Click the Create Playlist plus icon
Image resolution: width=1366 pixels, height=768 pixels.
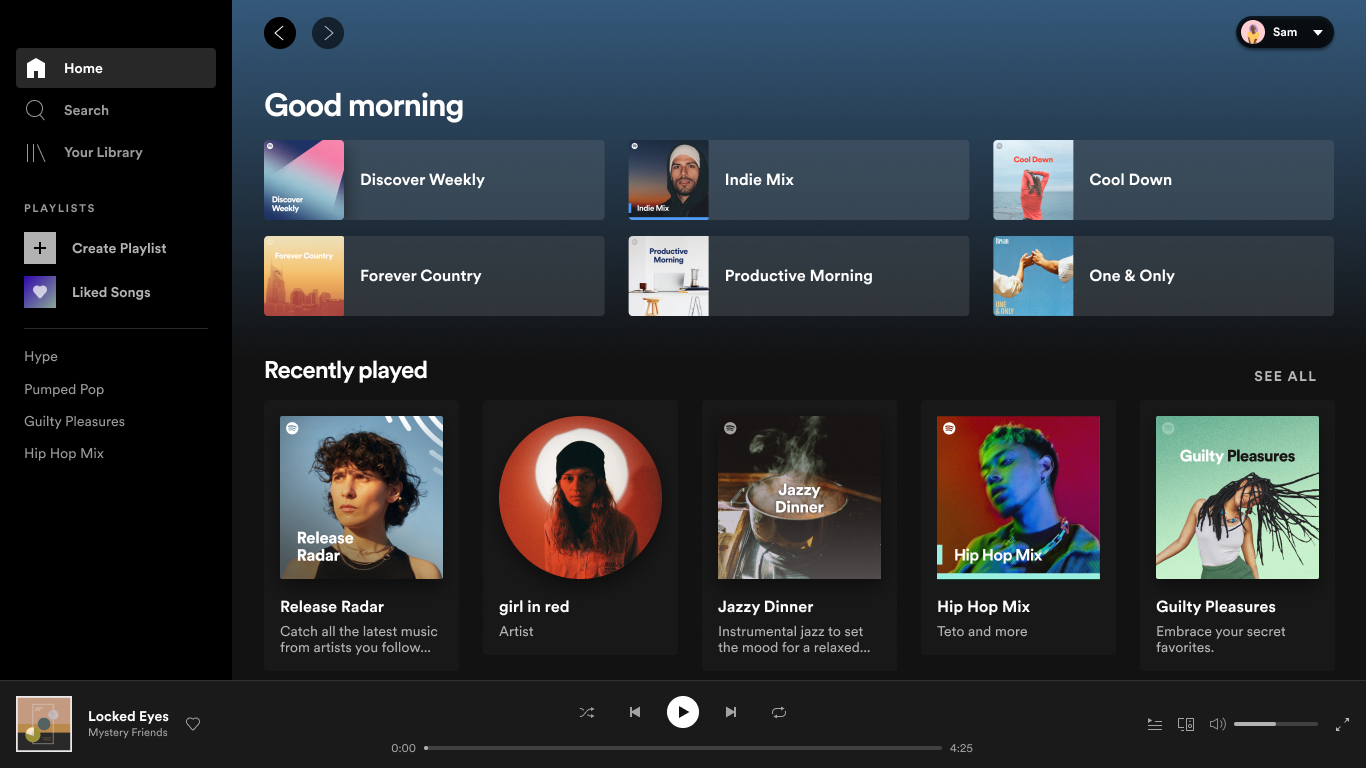[x=40, y=247]
